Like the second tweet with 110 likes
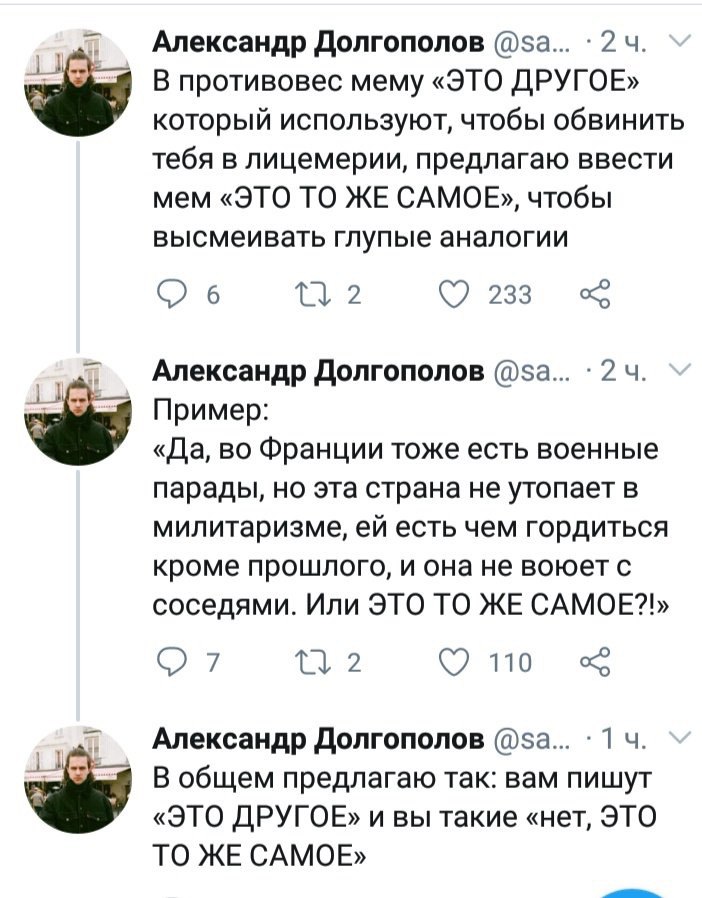This screenshot has height=898, width=702. [x=453, y=661]
